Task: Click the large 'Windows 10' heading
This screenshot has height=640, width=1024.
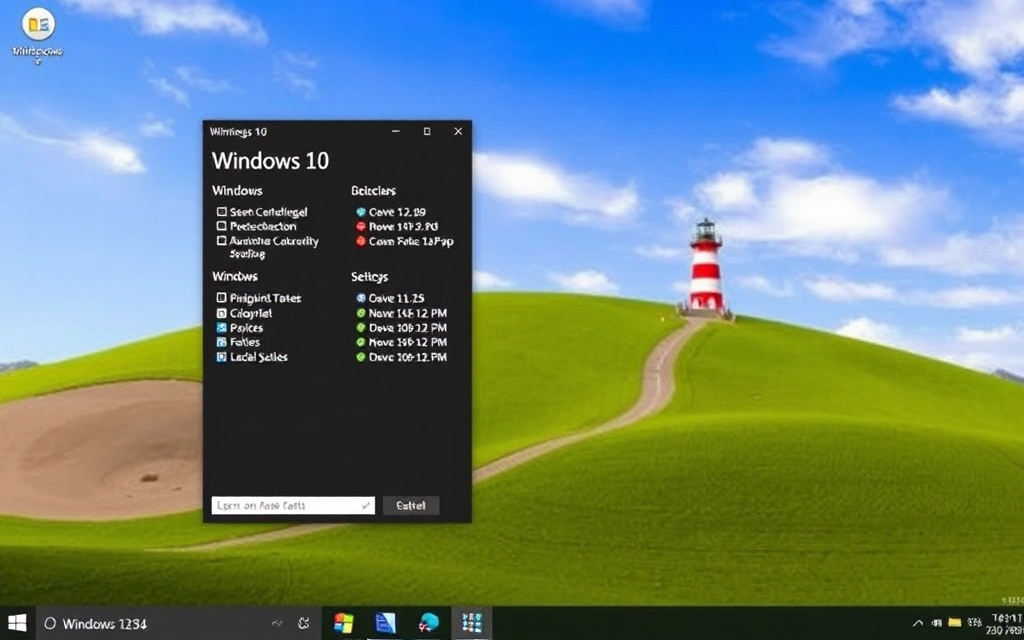Action: click(270, 161)
